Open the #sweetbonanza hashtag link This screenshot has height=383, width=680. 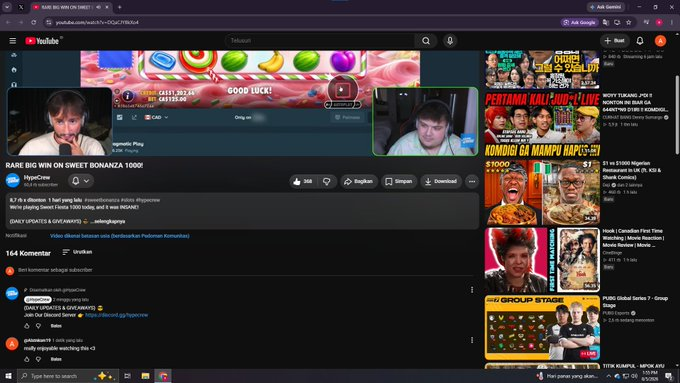pyautogui.click(x=101, y=200)
